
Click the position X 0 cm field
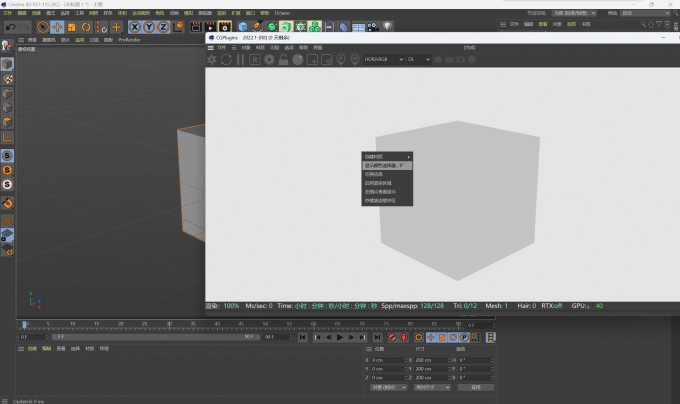[389, 360]
